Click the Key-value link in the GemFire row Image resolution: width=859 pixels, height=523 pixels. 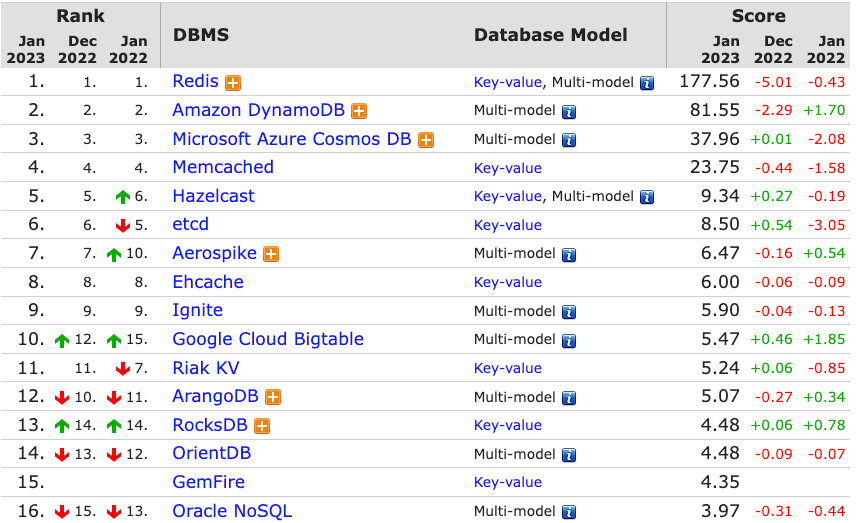point(508,482)
